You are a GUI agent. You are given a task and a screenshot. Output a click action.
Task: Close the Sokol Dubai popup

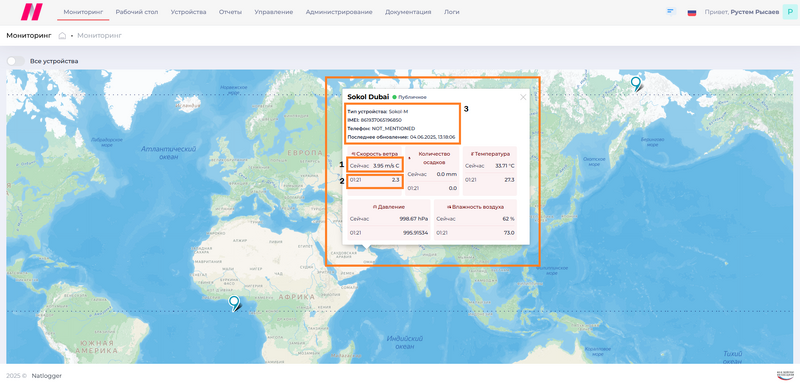(x=523, y=97)
